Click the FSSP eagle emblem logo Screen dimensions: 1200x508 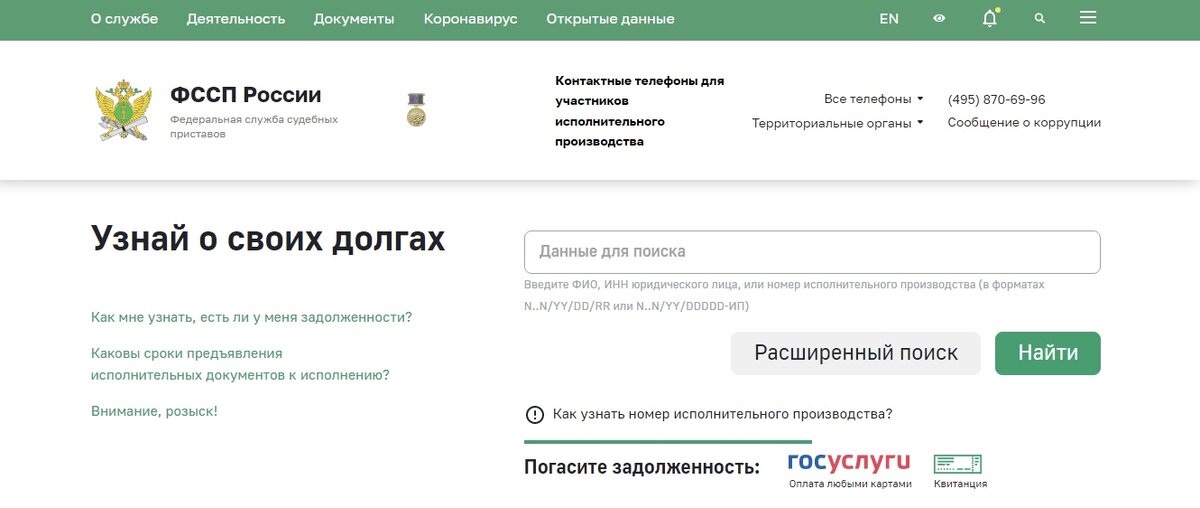pyautogui.click(x=124, y=111)
